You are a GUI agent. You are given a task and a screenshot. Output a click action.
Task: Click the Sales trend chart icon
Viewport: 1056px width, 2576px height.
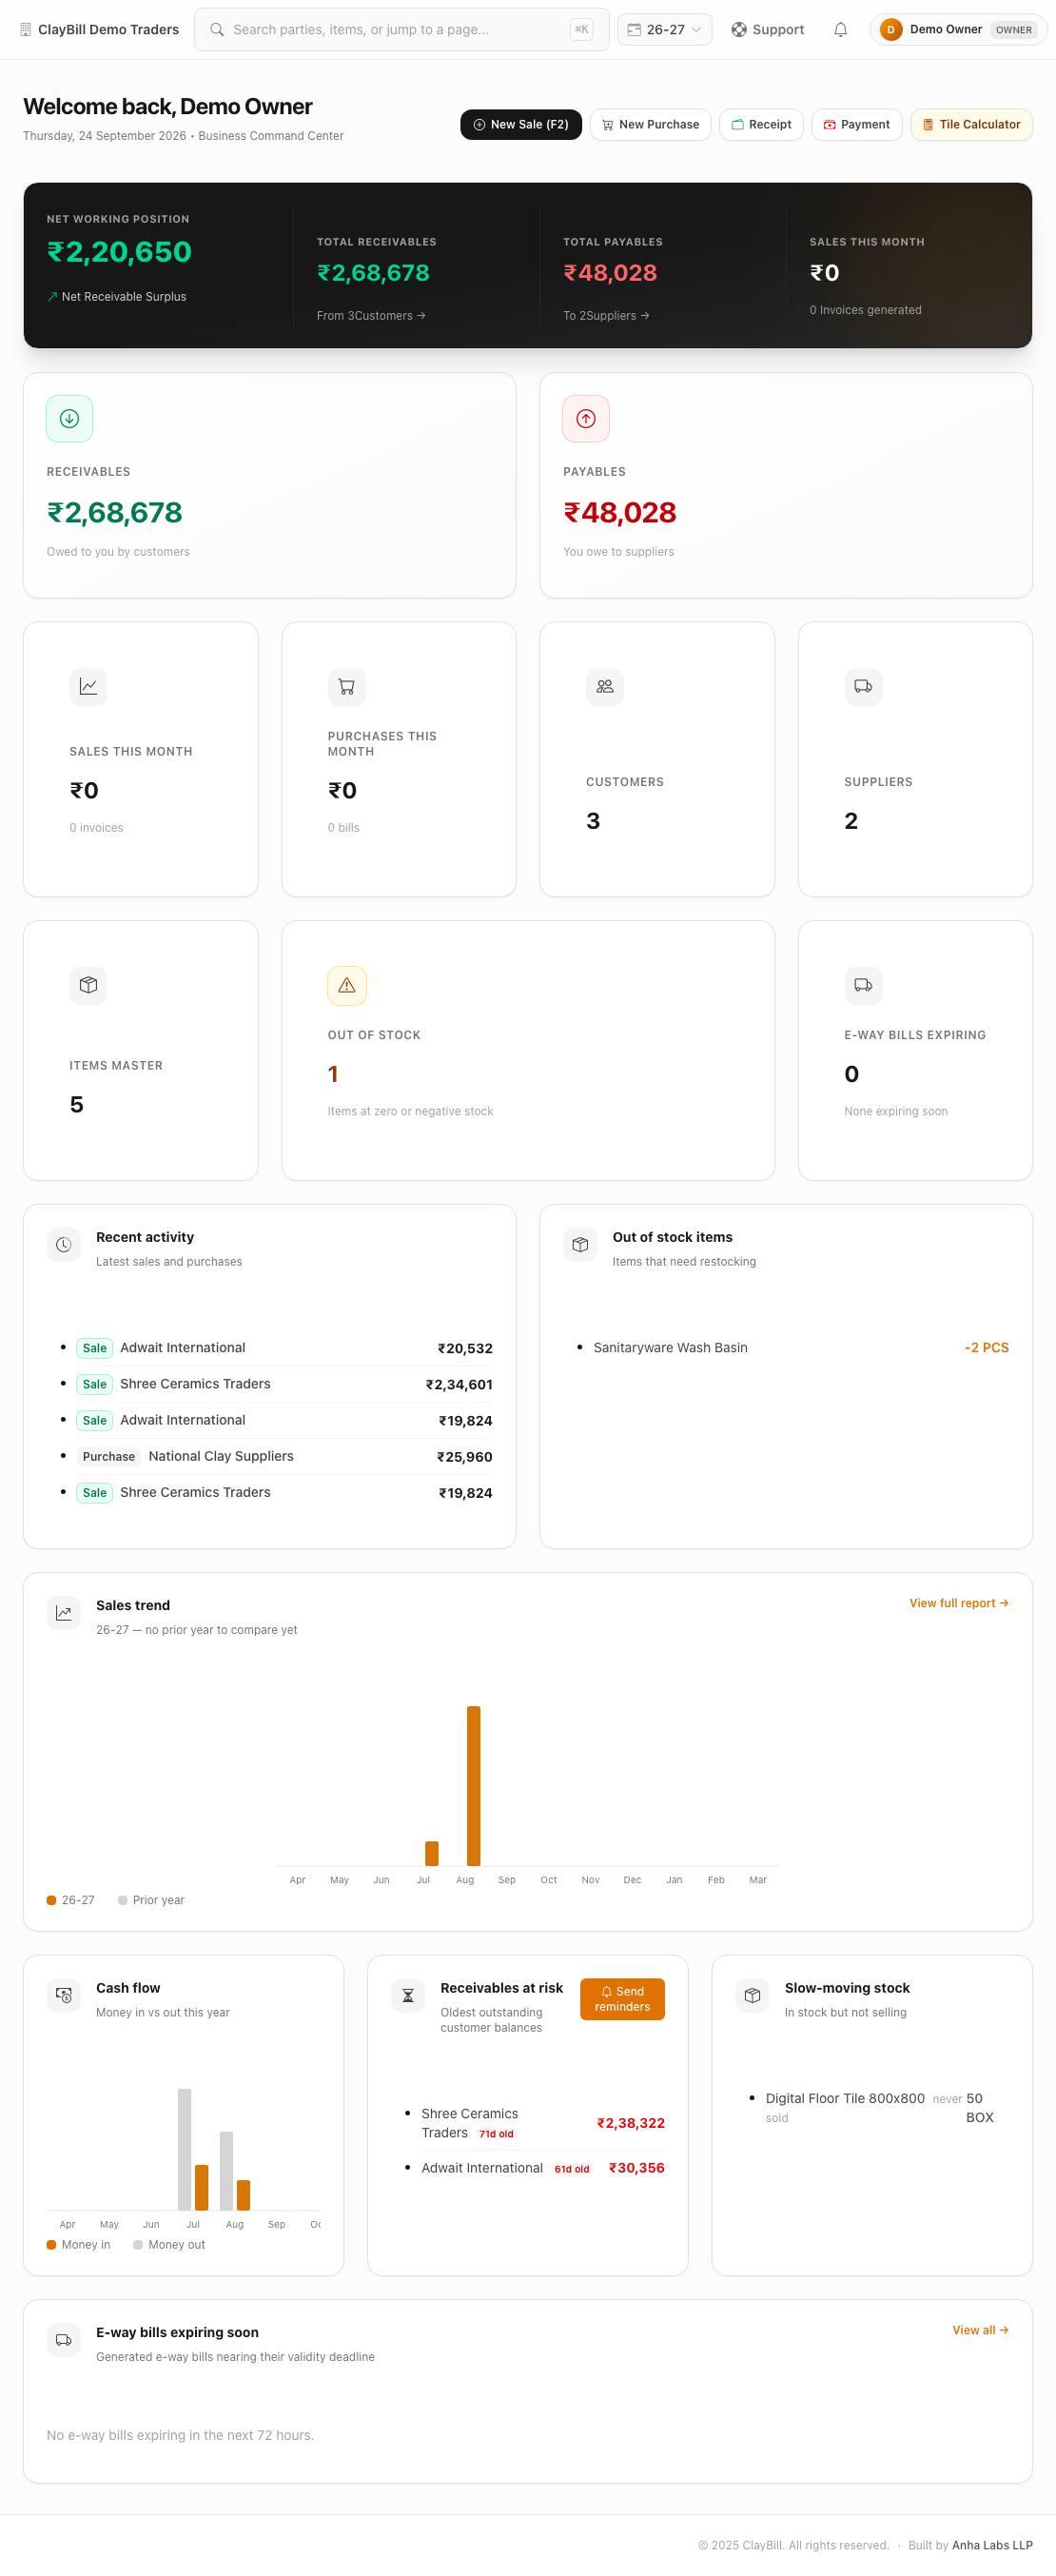coord(64,1613)
